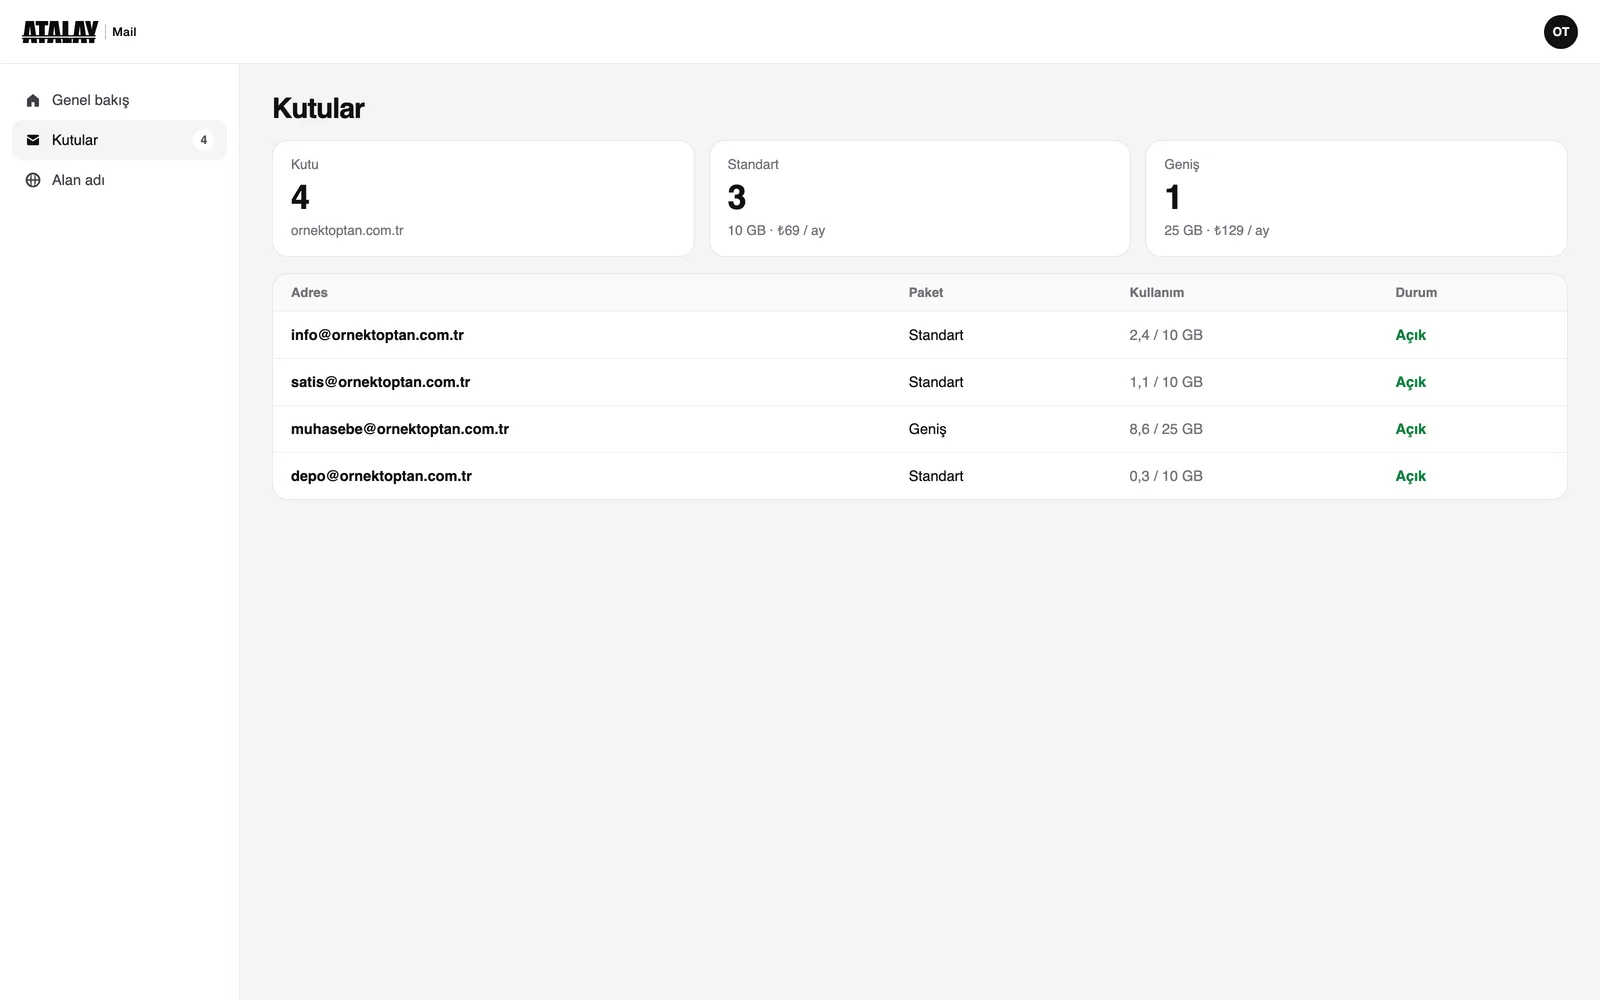The height and width of the screenshot is (1000, 1600).
Task: Click the Geniş package summary card
Action: click(1356, 198)
